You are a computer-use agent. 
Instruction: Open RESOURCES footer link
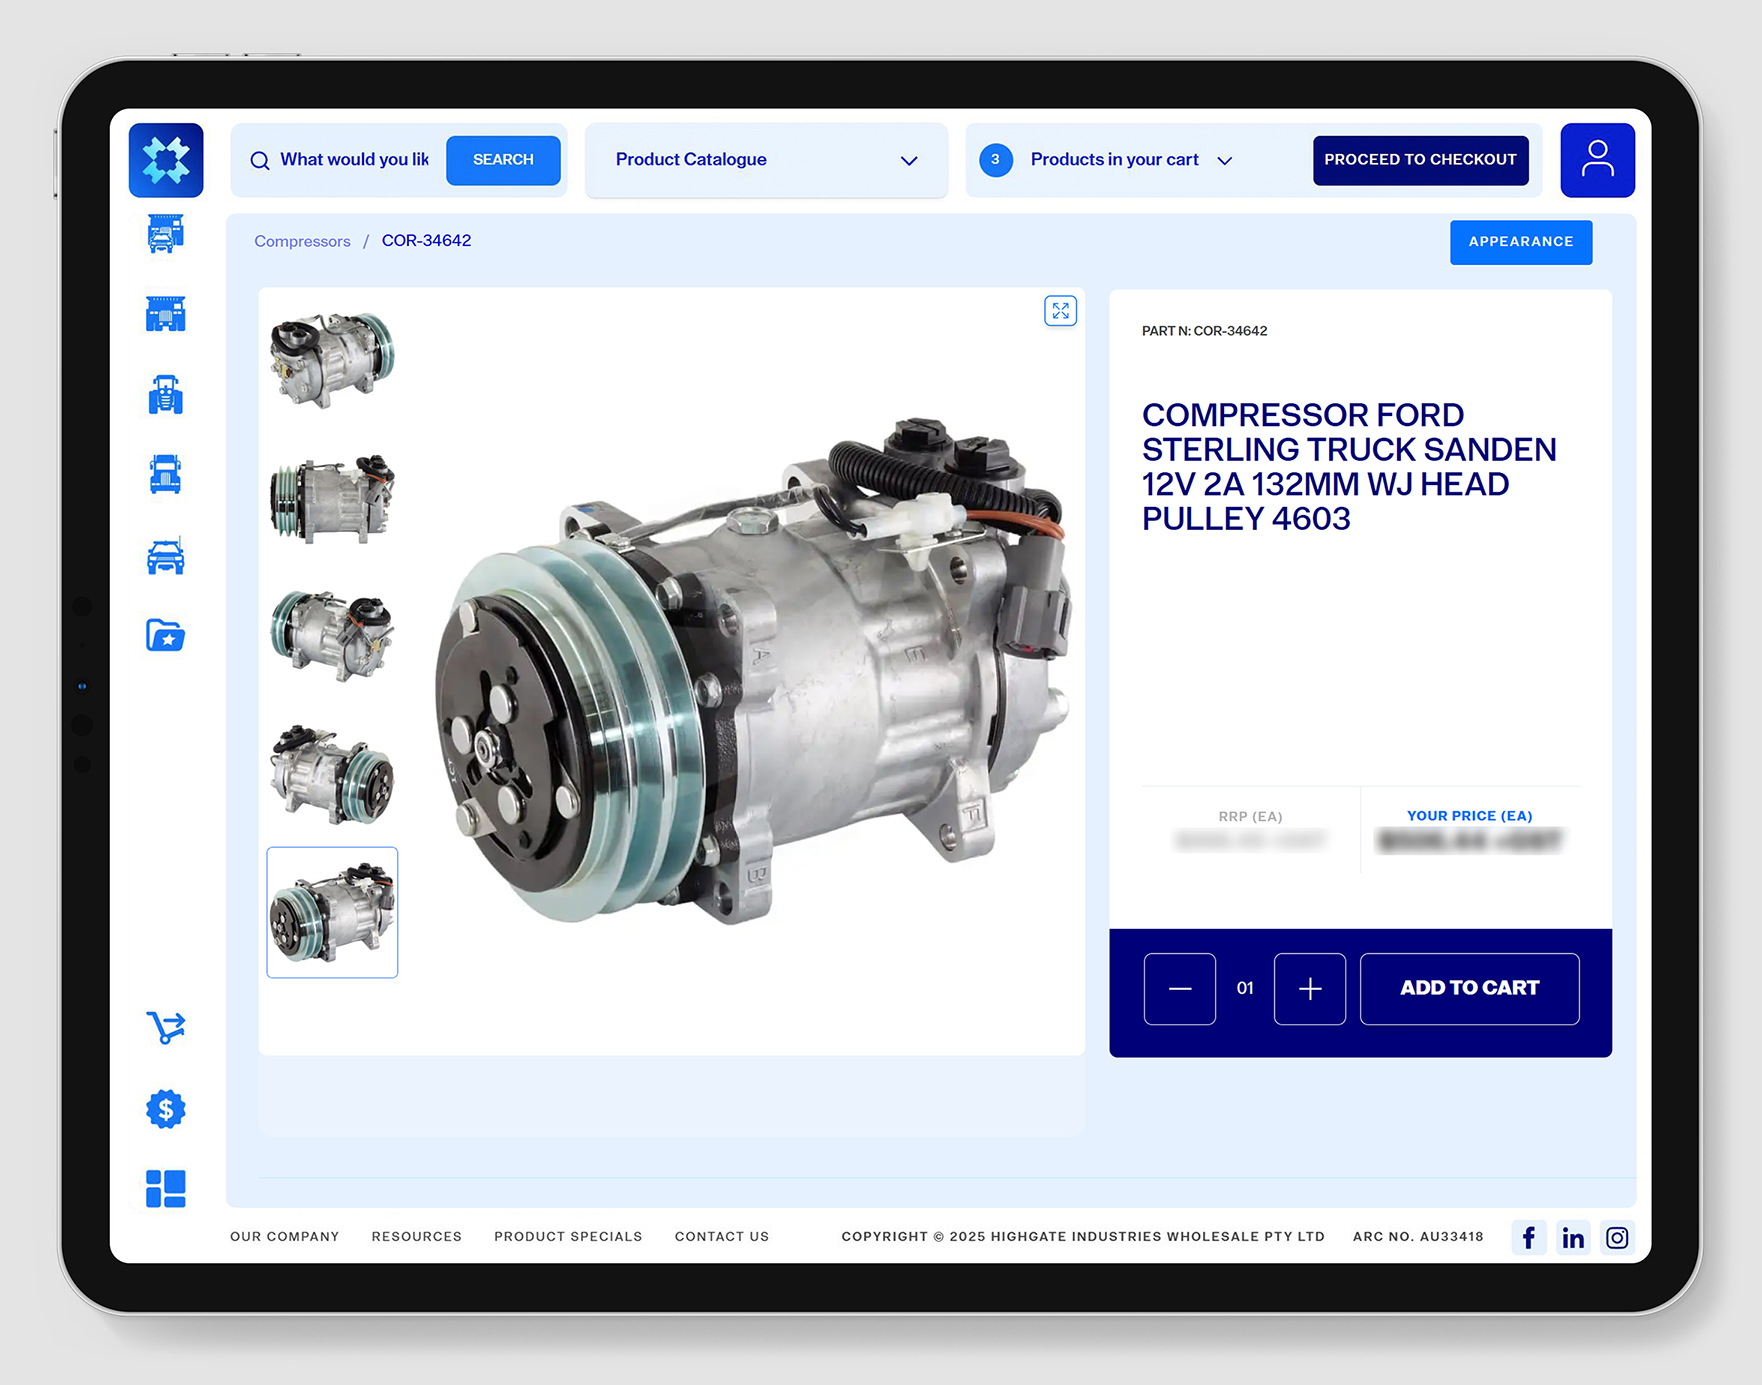[417, 1237]
